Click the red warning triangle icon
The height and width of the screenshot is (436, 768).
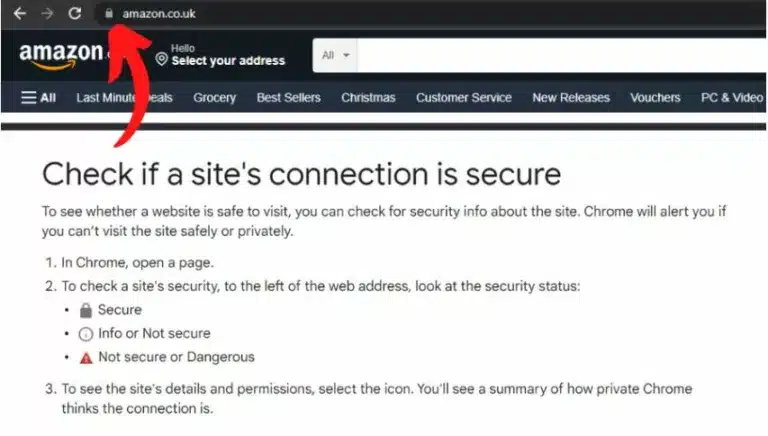[x=86, y=358]
